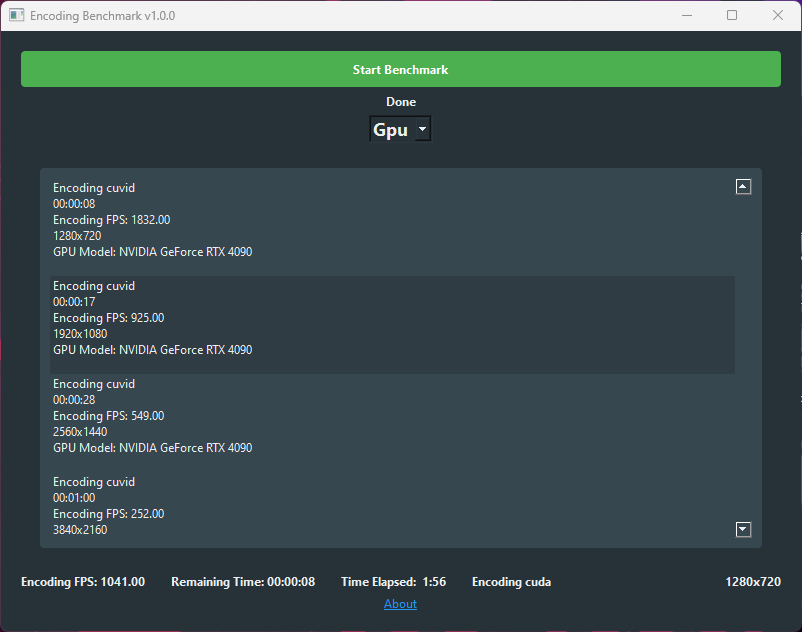The image size is (802, 632).
Task: Expand the arrow next to Gpu
Action: click(422, 129)
